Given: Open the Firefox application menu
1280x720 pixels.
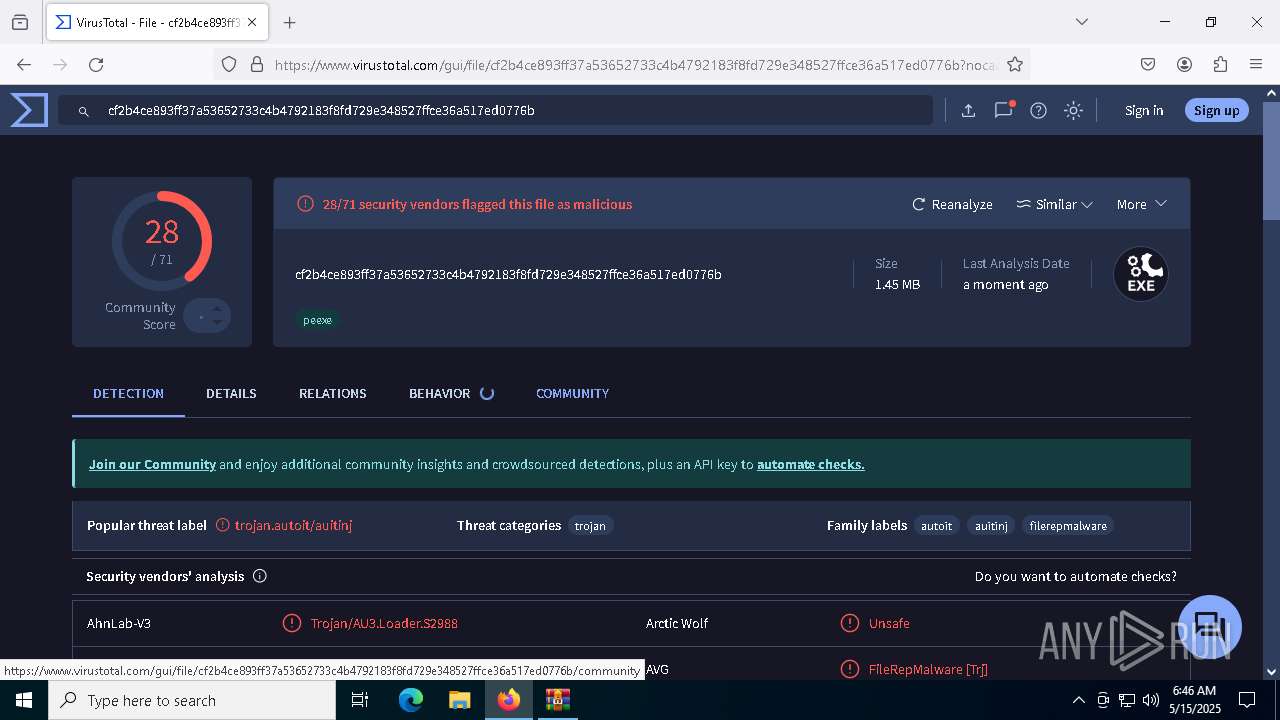Looking at the screenshot, I should click(x=1256, y=64).
